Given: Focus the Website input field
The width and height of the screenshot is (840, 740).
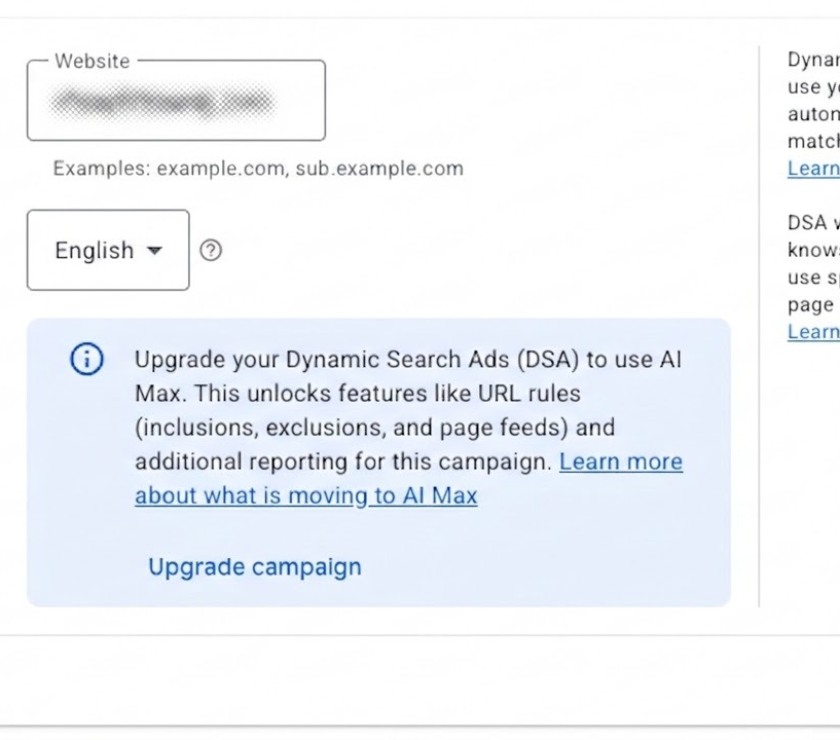Looking at the screenshot, I should coord(176,100).
